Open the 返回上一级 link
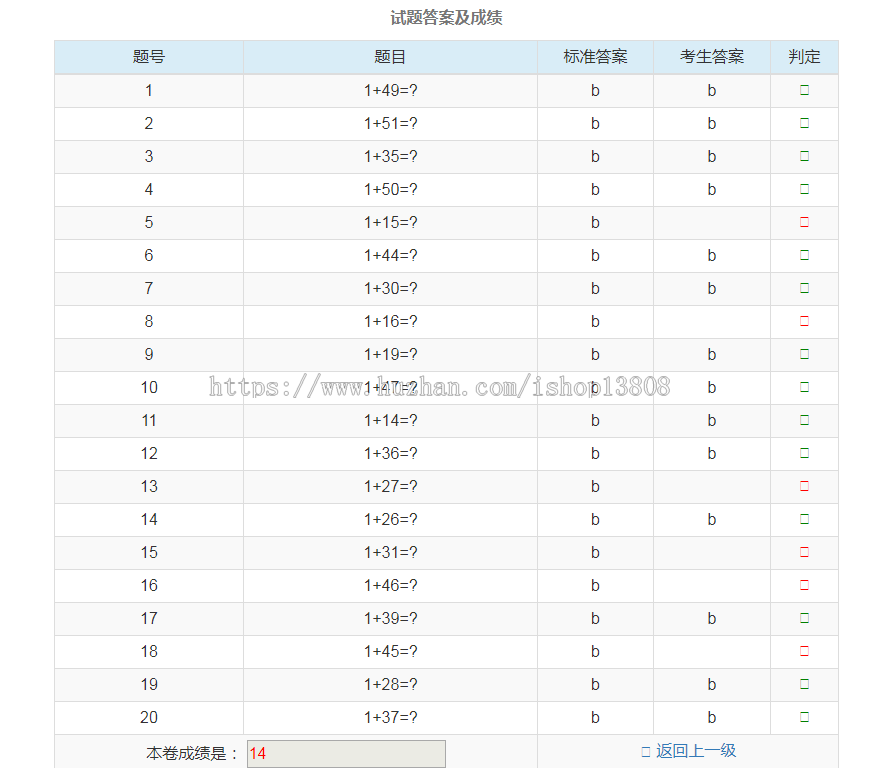The width and height of the screenshot is (880, 768). [x=700, y=749]
